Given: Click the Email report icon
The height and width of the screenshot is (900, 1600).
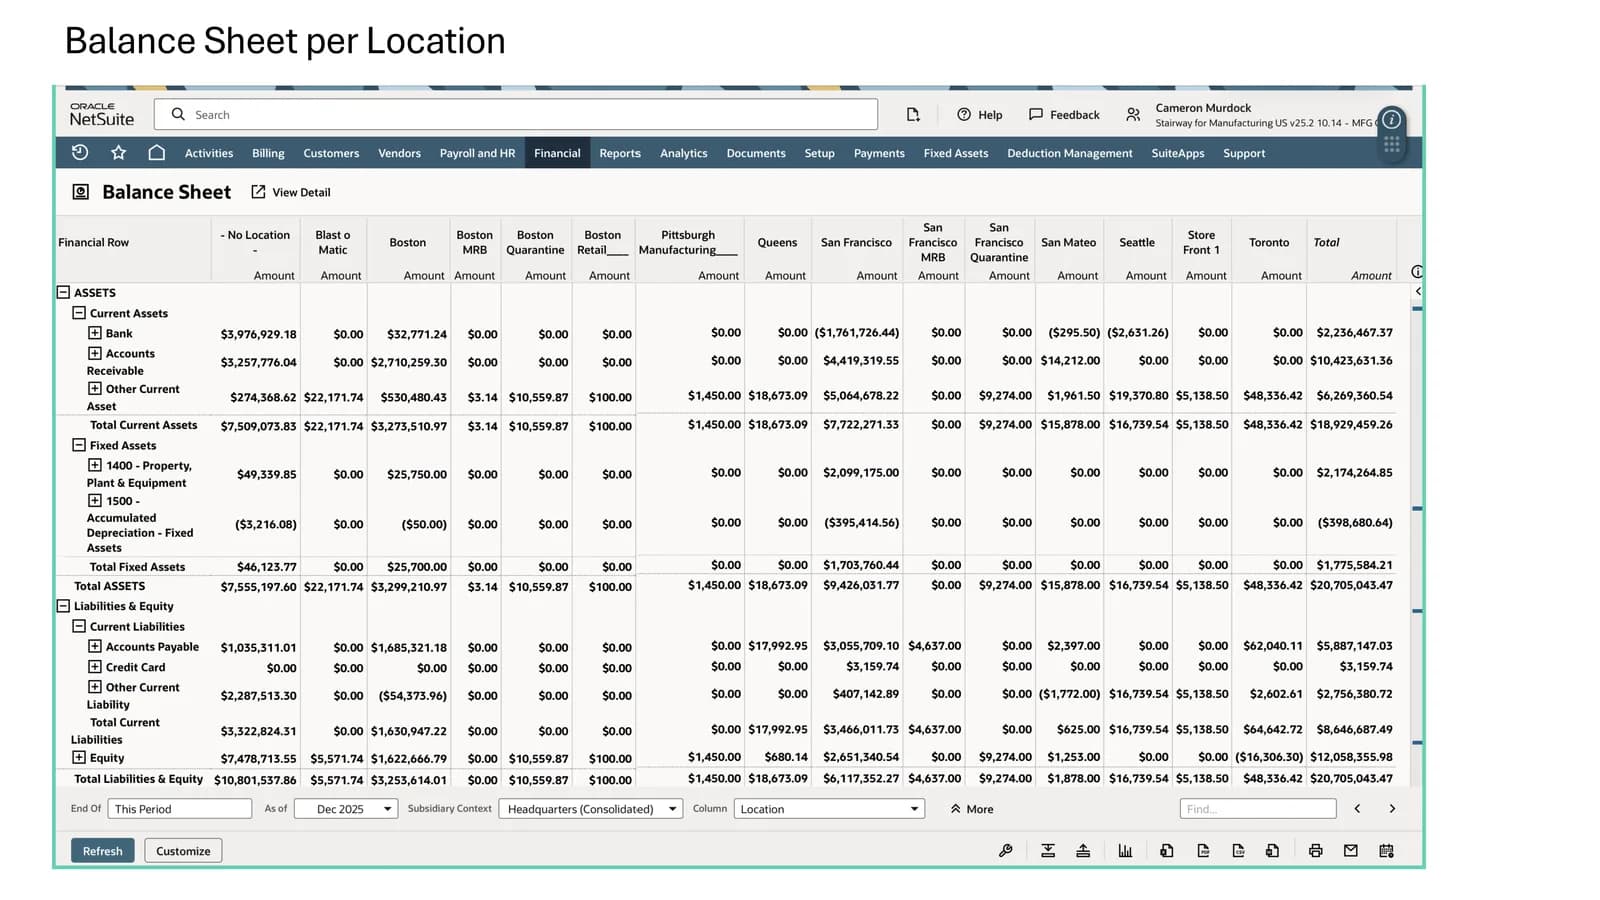Looking at the screenshot, I should click(x=1351, y=850).
